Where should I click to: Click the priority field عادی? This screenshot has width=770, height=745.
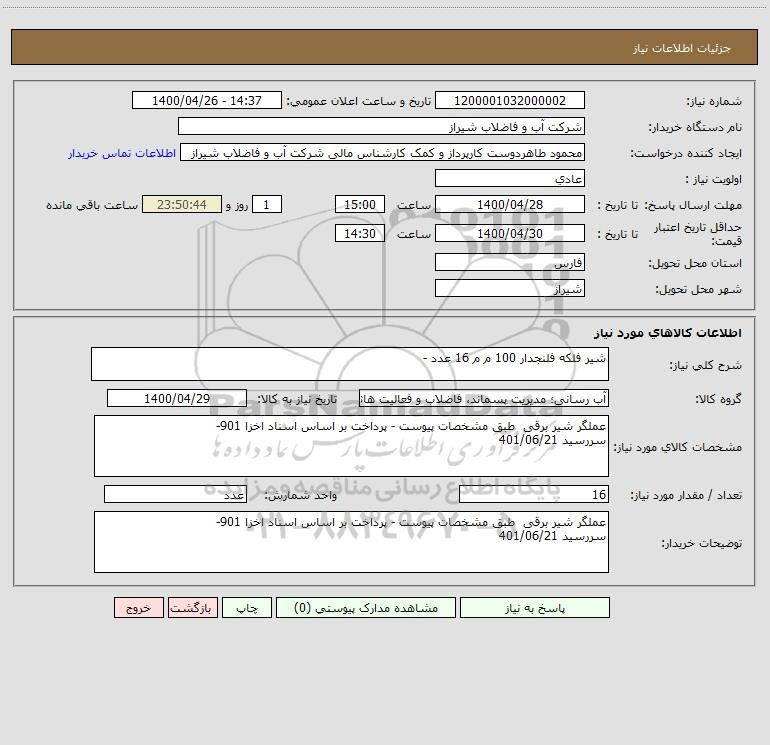click(x=510, y=178)
